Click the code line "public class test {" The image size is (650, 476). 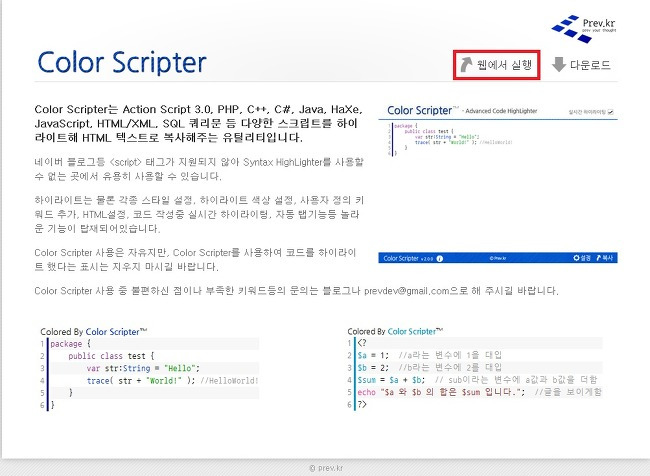(x=111, y=356)
